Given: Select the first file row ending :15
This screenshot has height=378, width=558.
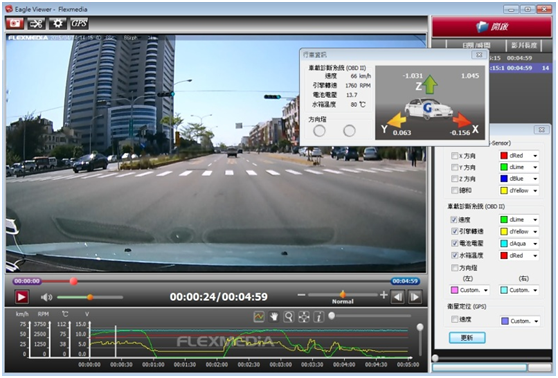Looking at the screenshot, I should 520,58.
